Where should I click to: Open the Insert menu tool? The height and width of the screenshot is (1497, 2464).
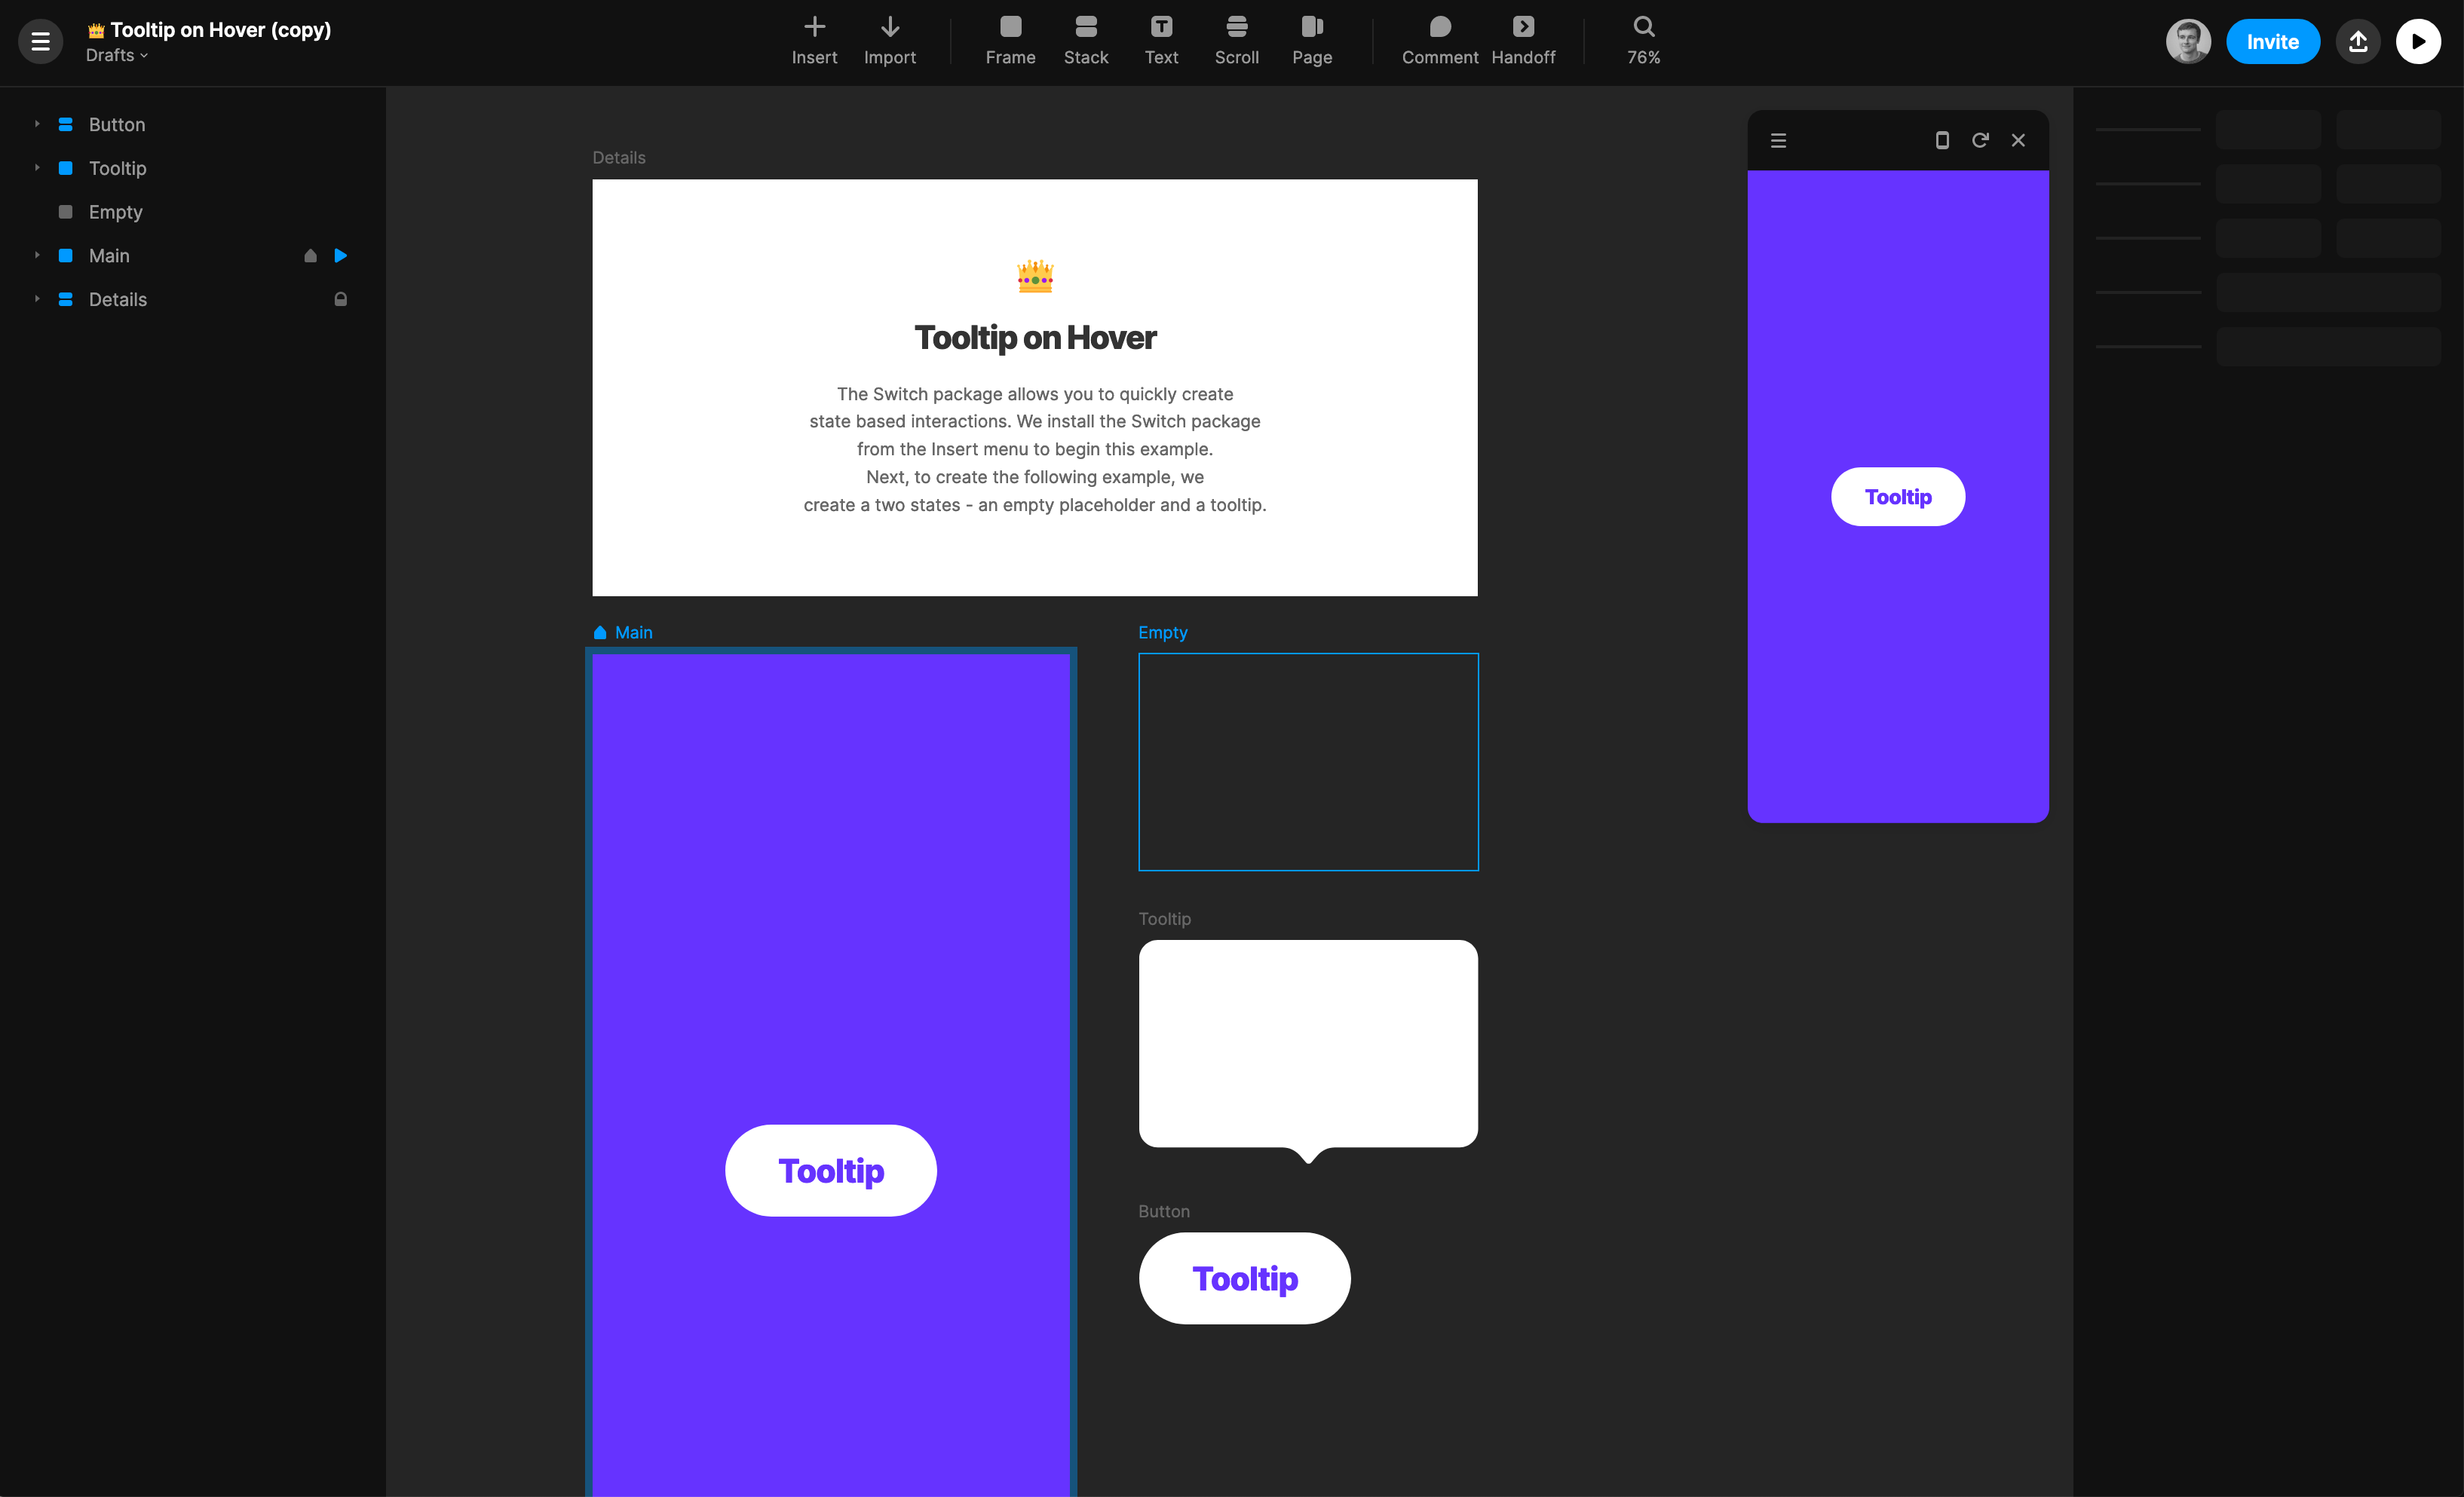814,40
